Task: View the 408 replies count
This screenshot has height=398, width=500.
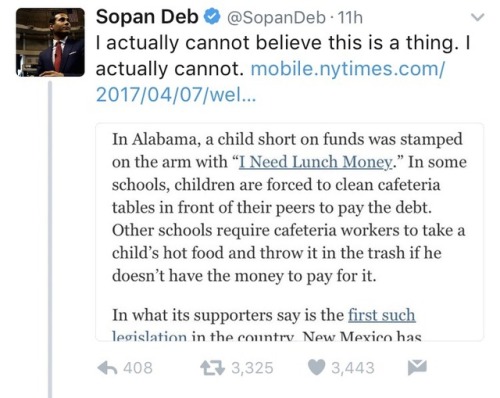Action: (138, 368)
